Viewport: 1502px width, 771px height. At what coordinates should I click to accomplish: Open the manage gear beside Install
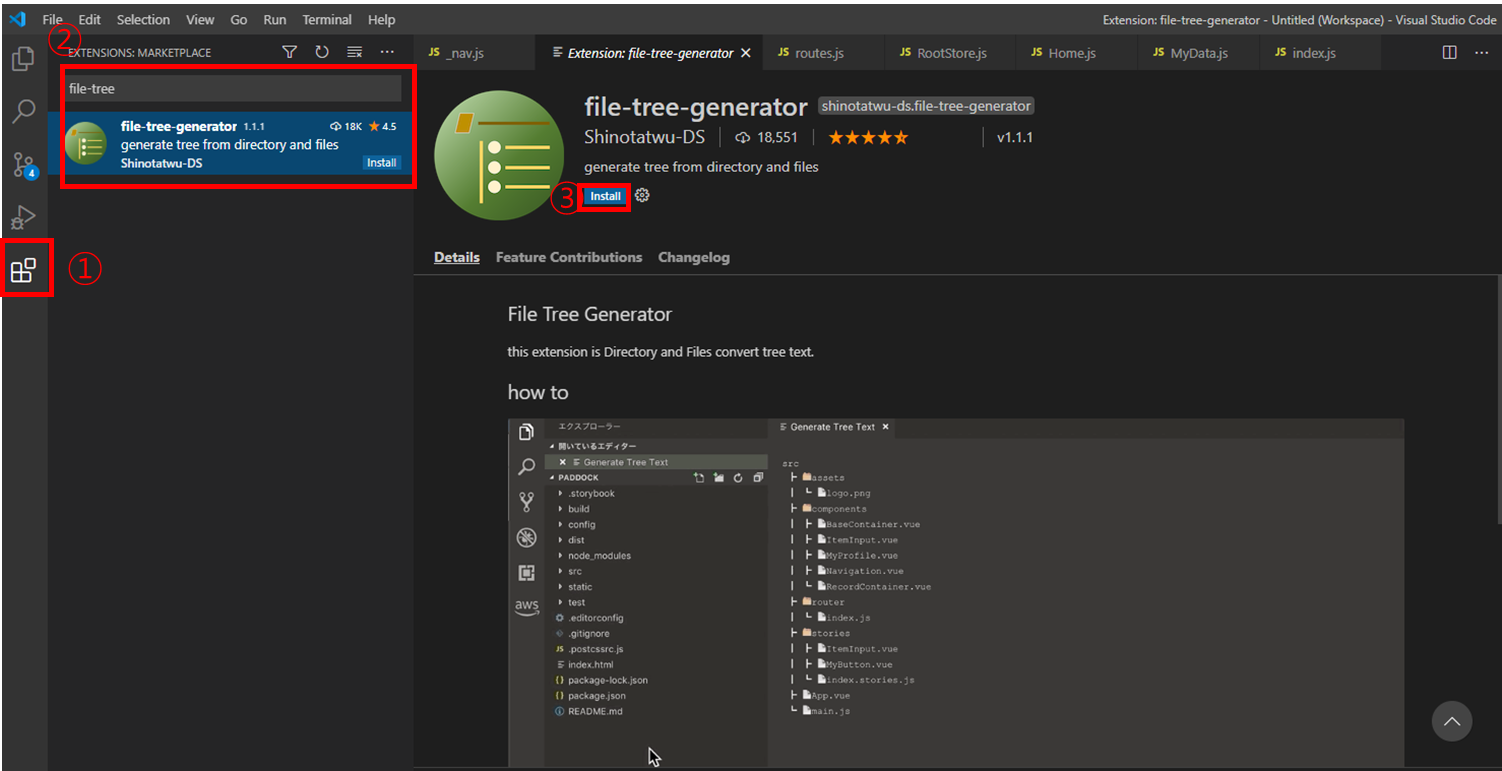pyautogui.click(x=643, y=195)
